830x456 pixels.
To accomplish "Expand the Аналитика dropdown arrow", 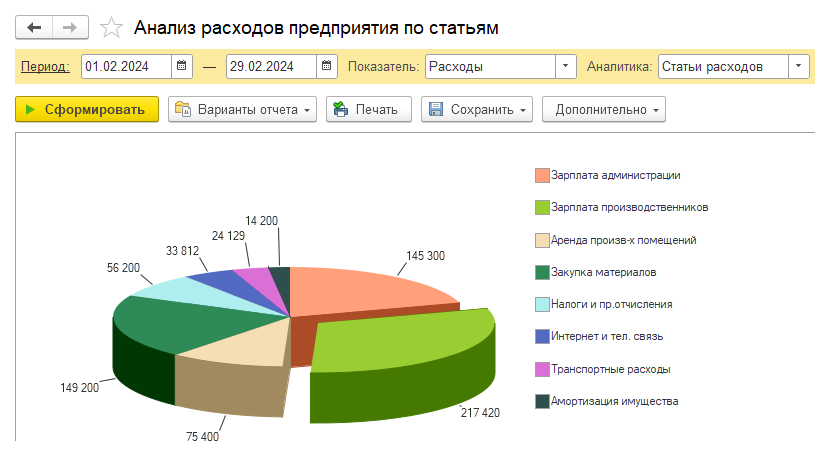I will pos(799,66).
